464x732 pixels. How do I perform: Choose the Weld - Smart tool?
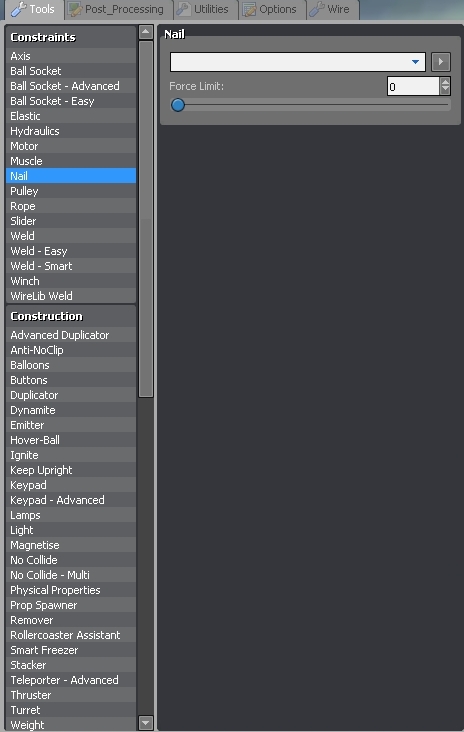click(x=71, y=266)
